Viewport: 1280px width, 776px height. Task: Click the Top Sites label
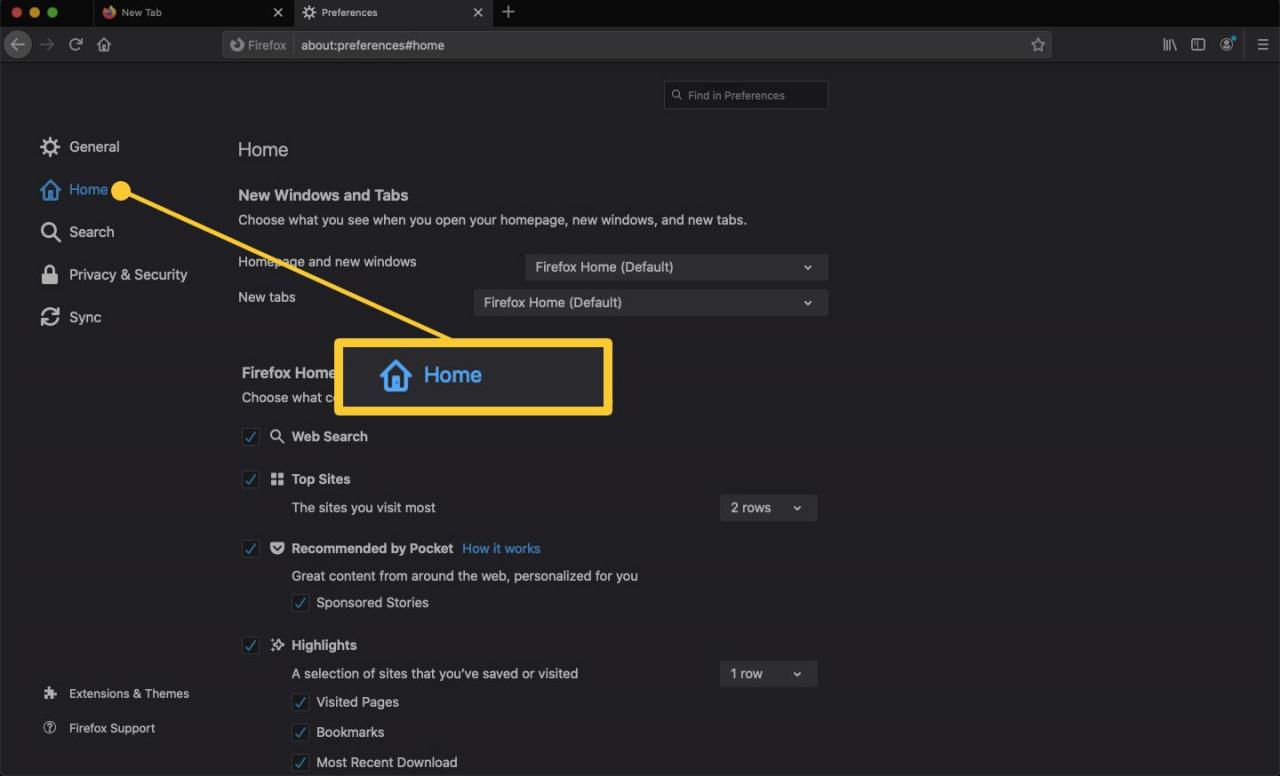click(x=321, y=479)
